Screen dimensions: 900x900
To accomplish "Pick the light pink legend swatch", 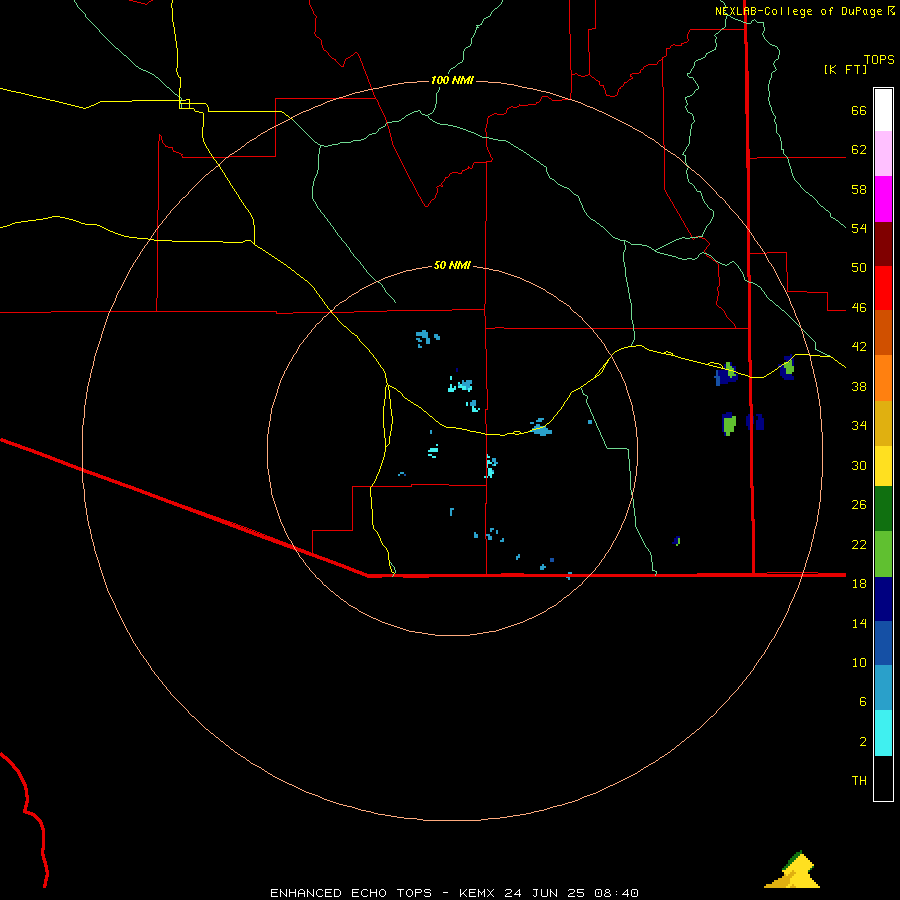I will point(883,154).
